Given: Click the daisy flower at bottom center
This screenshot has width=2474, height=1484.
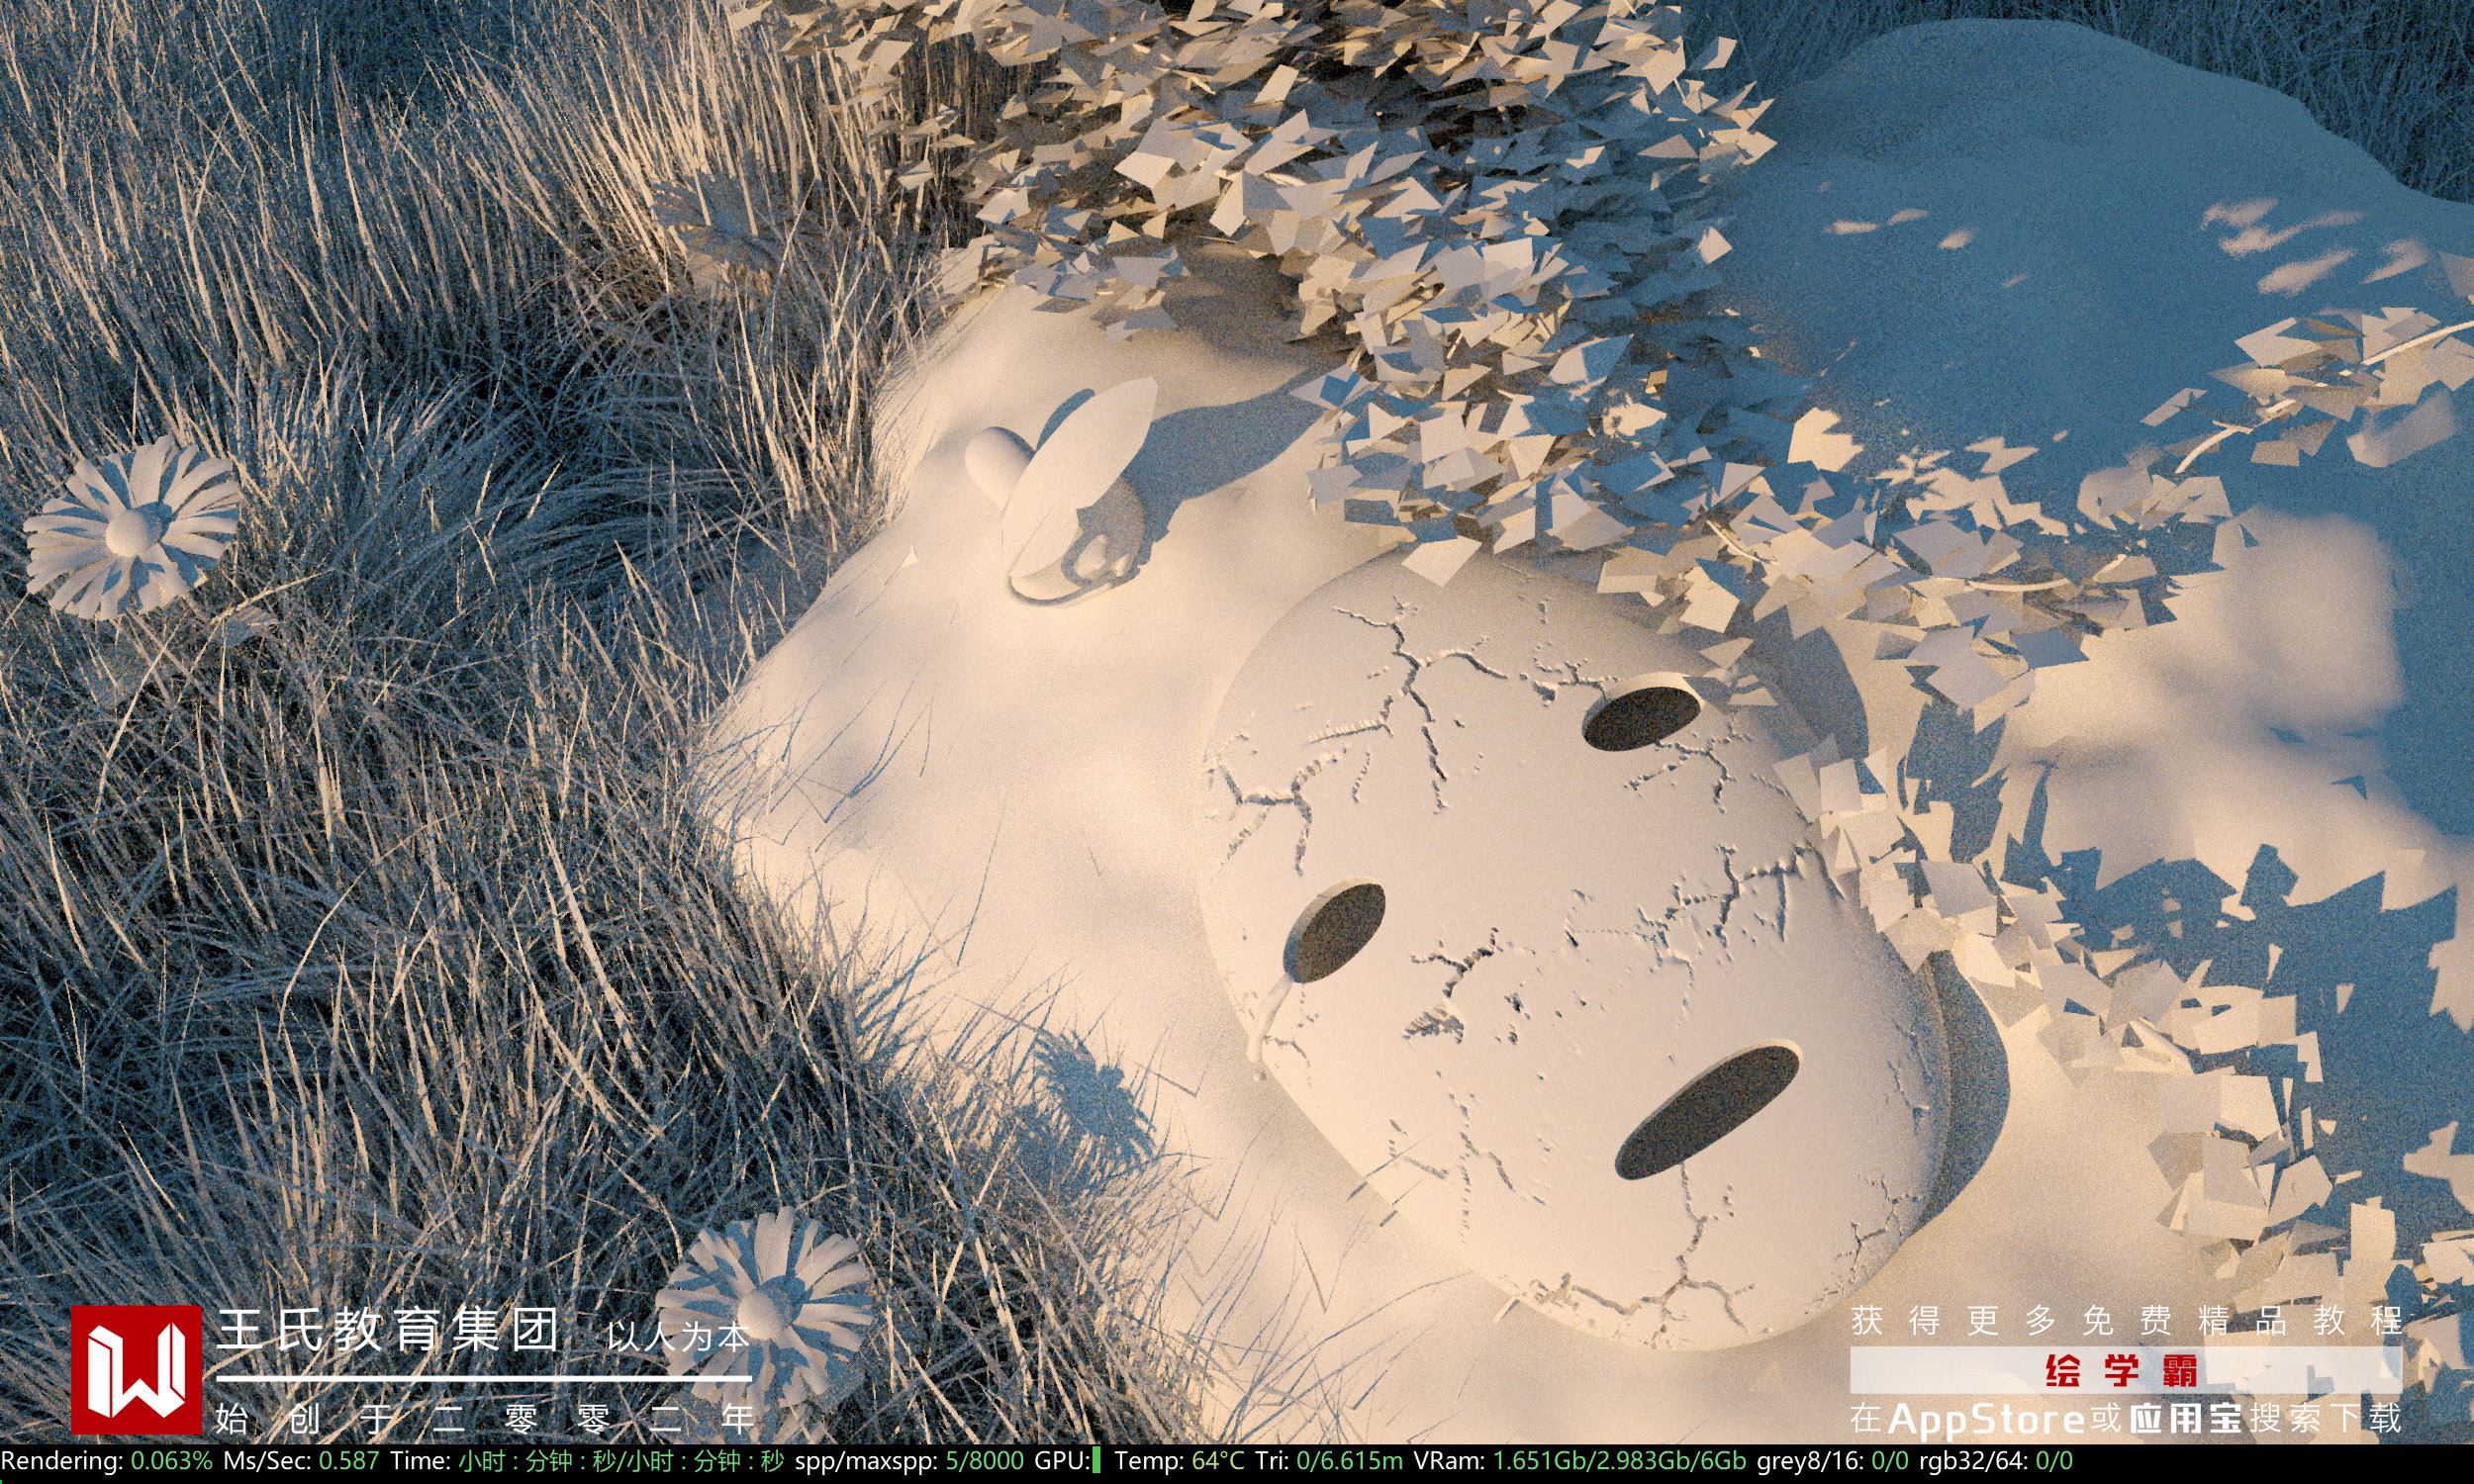Looking at the screenshot, I should pos(765,1307).
